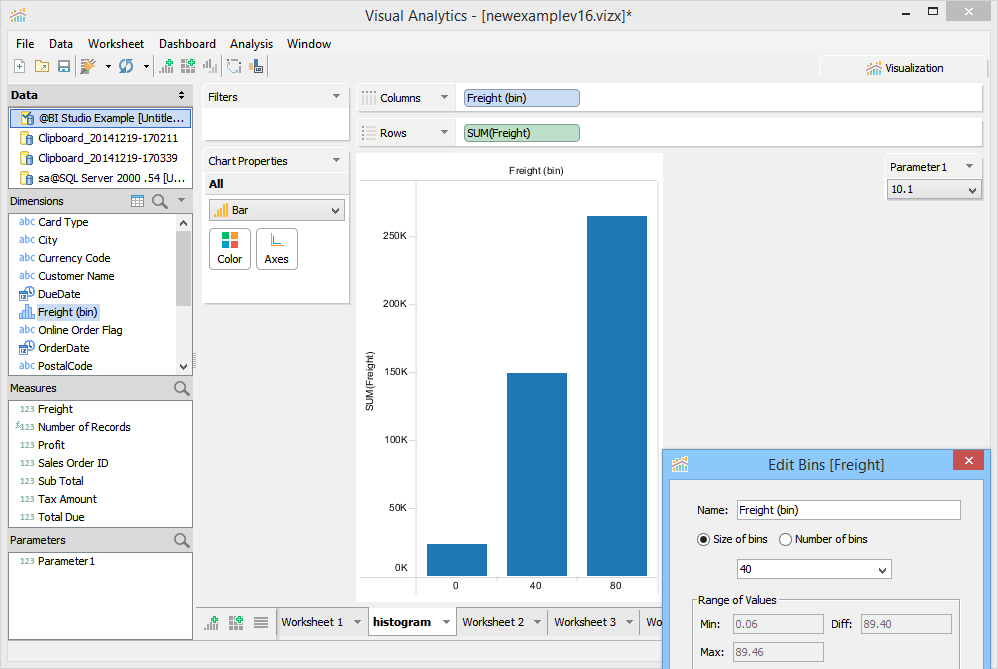The height and width of the screenshot is (669, 998).
Task: Open the Bar chart type dropdown
Action: [x=277, y=210]
